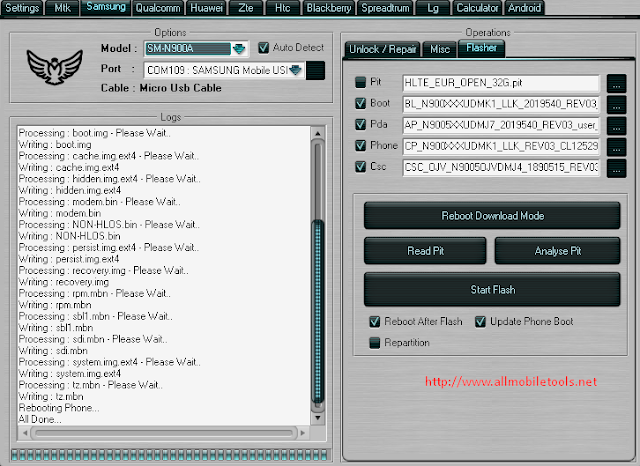640x466 pixels.
Task: Click the eagle logo icon
Action: [55, 67]
